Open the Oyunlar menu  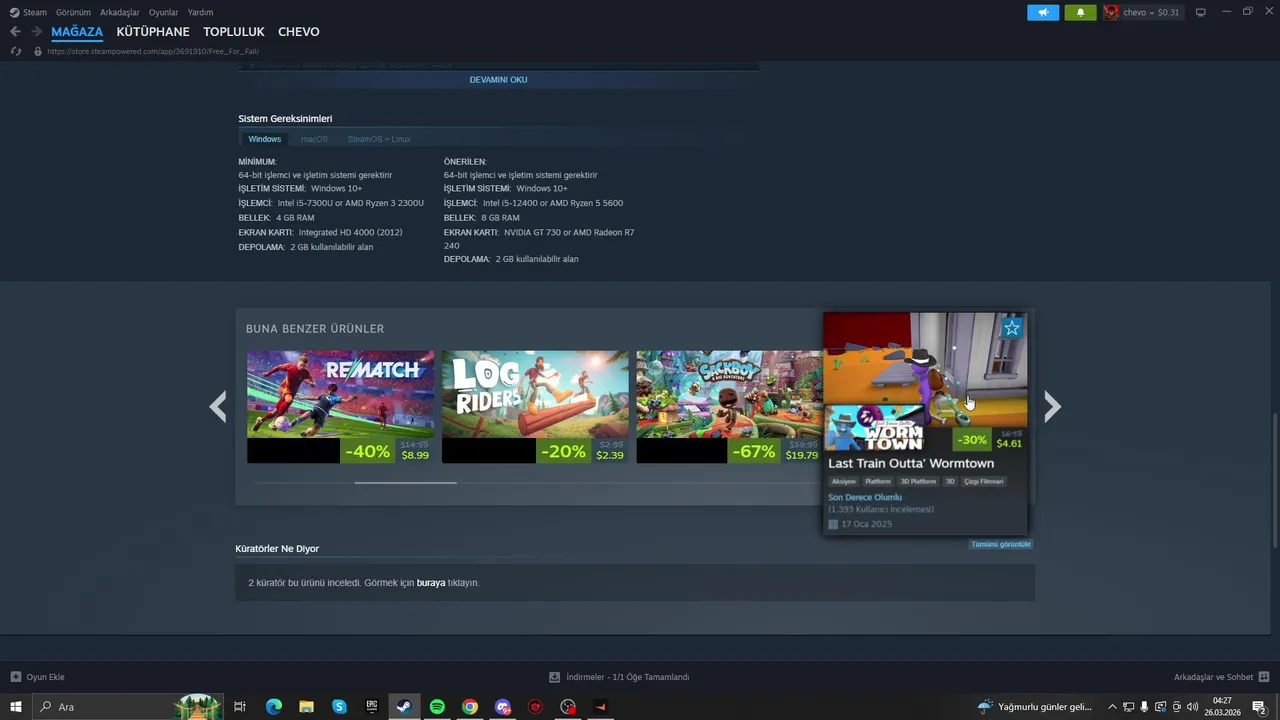(163, 12)
